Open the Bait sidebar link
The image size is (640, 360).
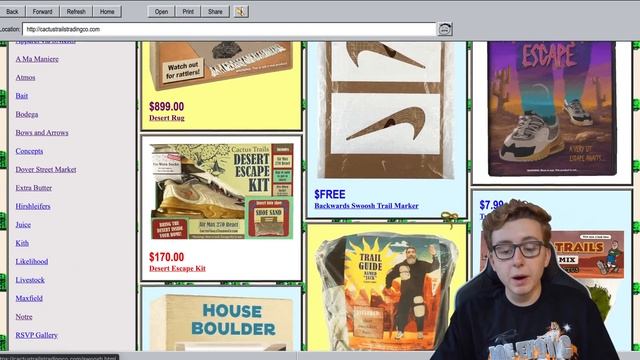point(22,96)
